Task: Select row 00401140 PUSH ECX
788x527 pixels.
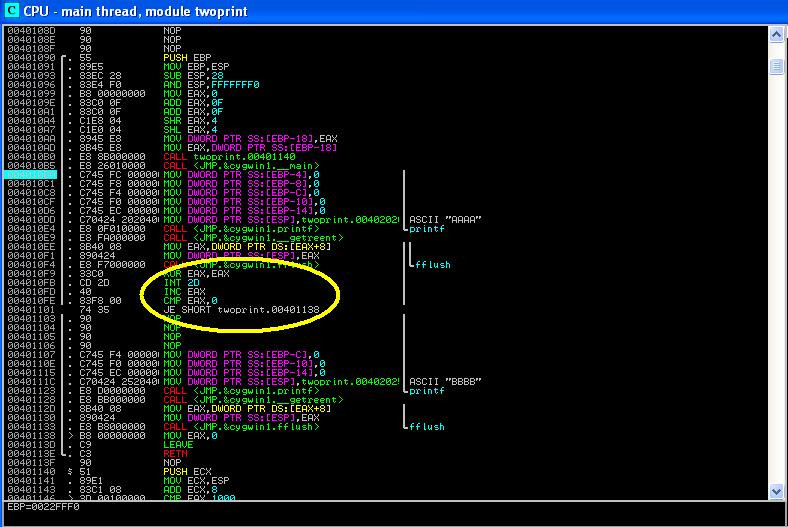Action: coord(386,472)
